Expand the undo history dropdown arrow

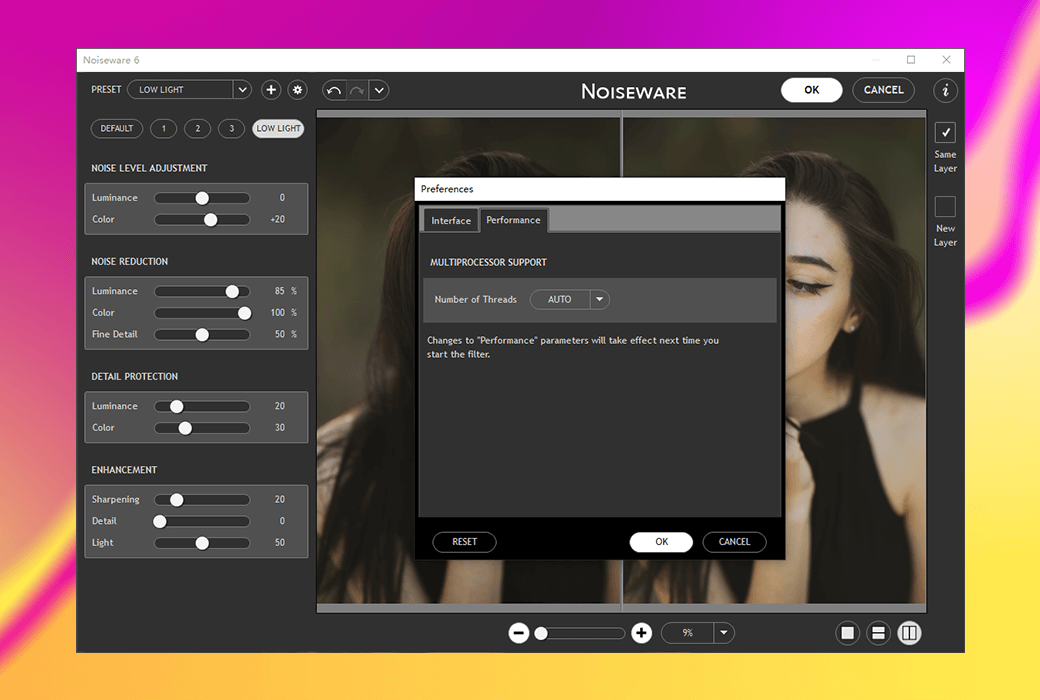379,90
